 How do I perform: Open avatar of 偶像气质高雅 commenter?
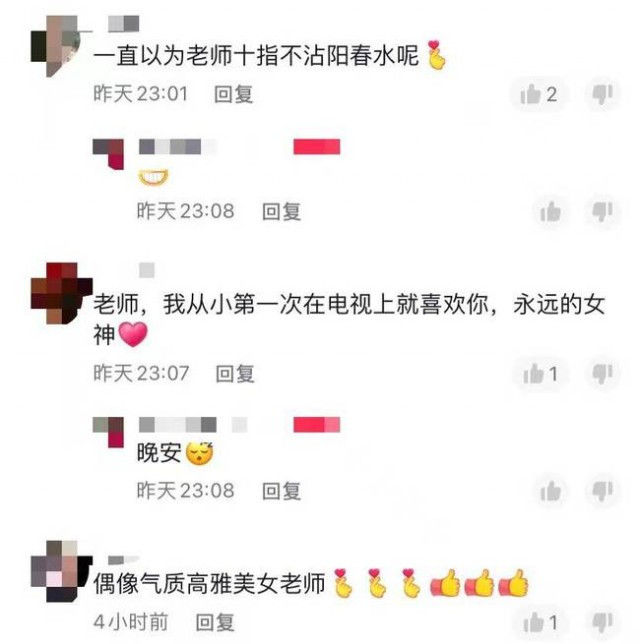pyautogui.click(x=62, y=571)
